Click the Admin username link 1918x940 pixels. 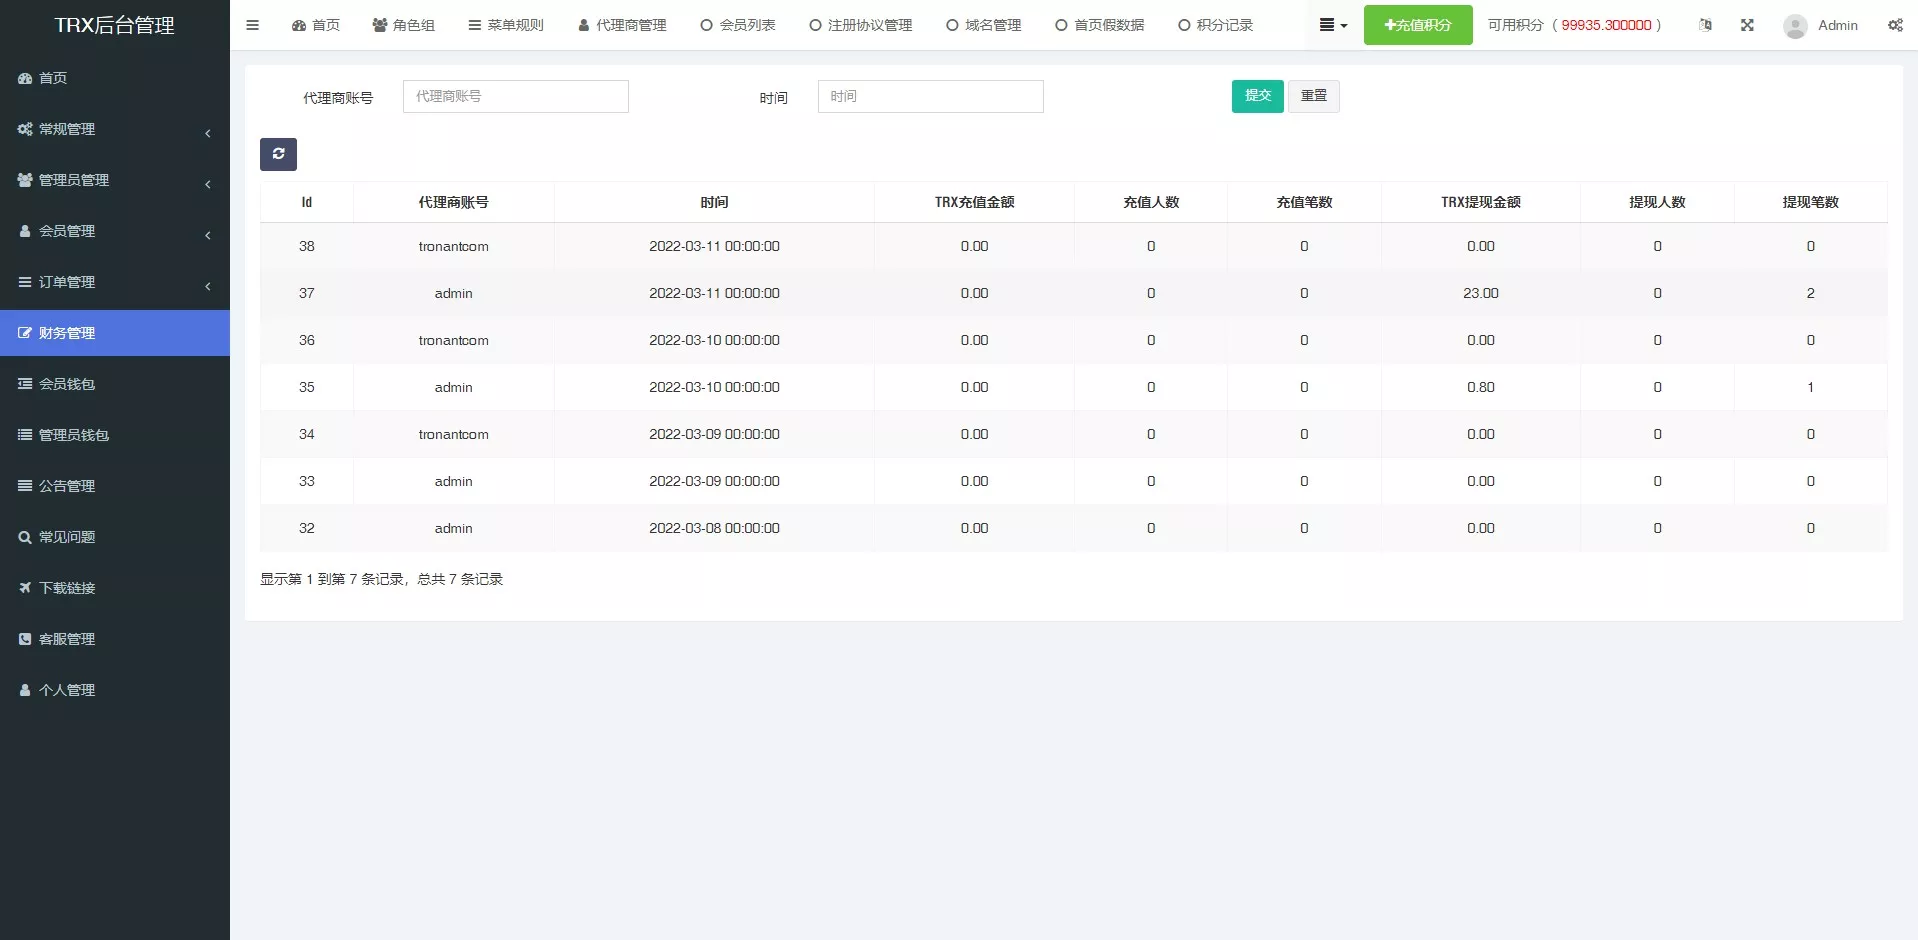click(x=1838, y=25)
